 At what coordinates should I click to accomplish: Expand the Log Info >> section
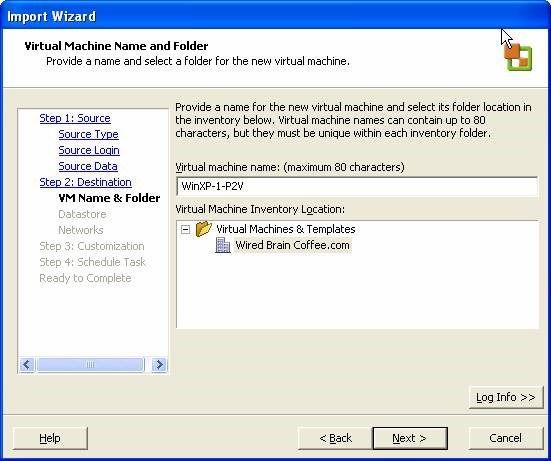pyautogui.click(x=506, y=397)
